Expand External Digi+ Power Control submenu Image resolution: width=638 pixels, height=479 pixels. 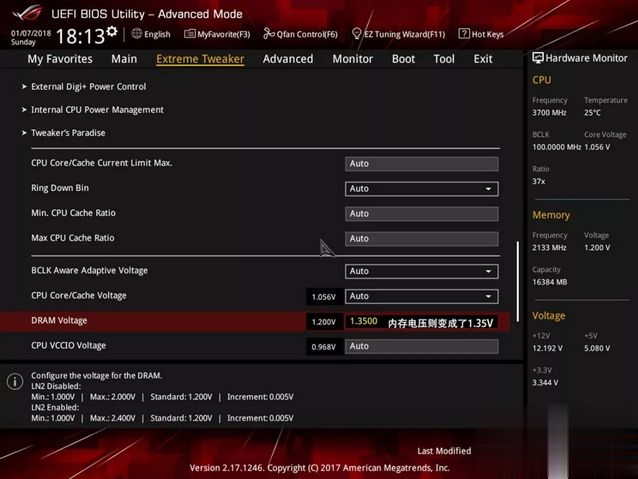[88, 87]
